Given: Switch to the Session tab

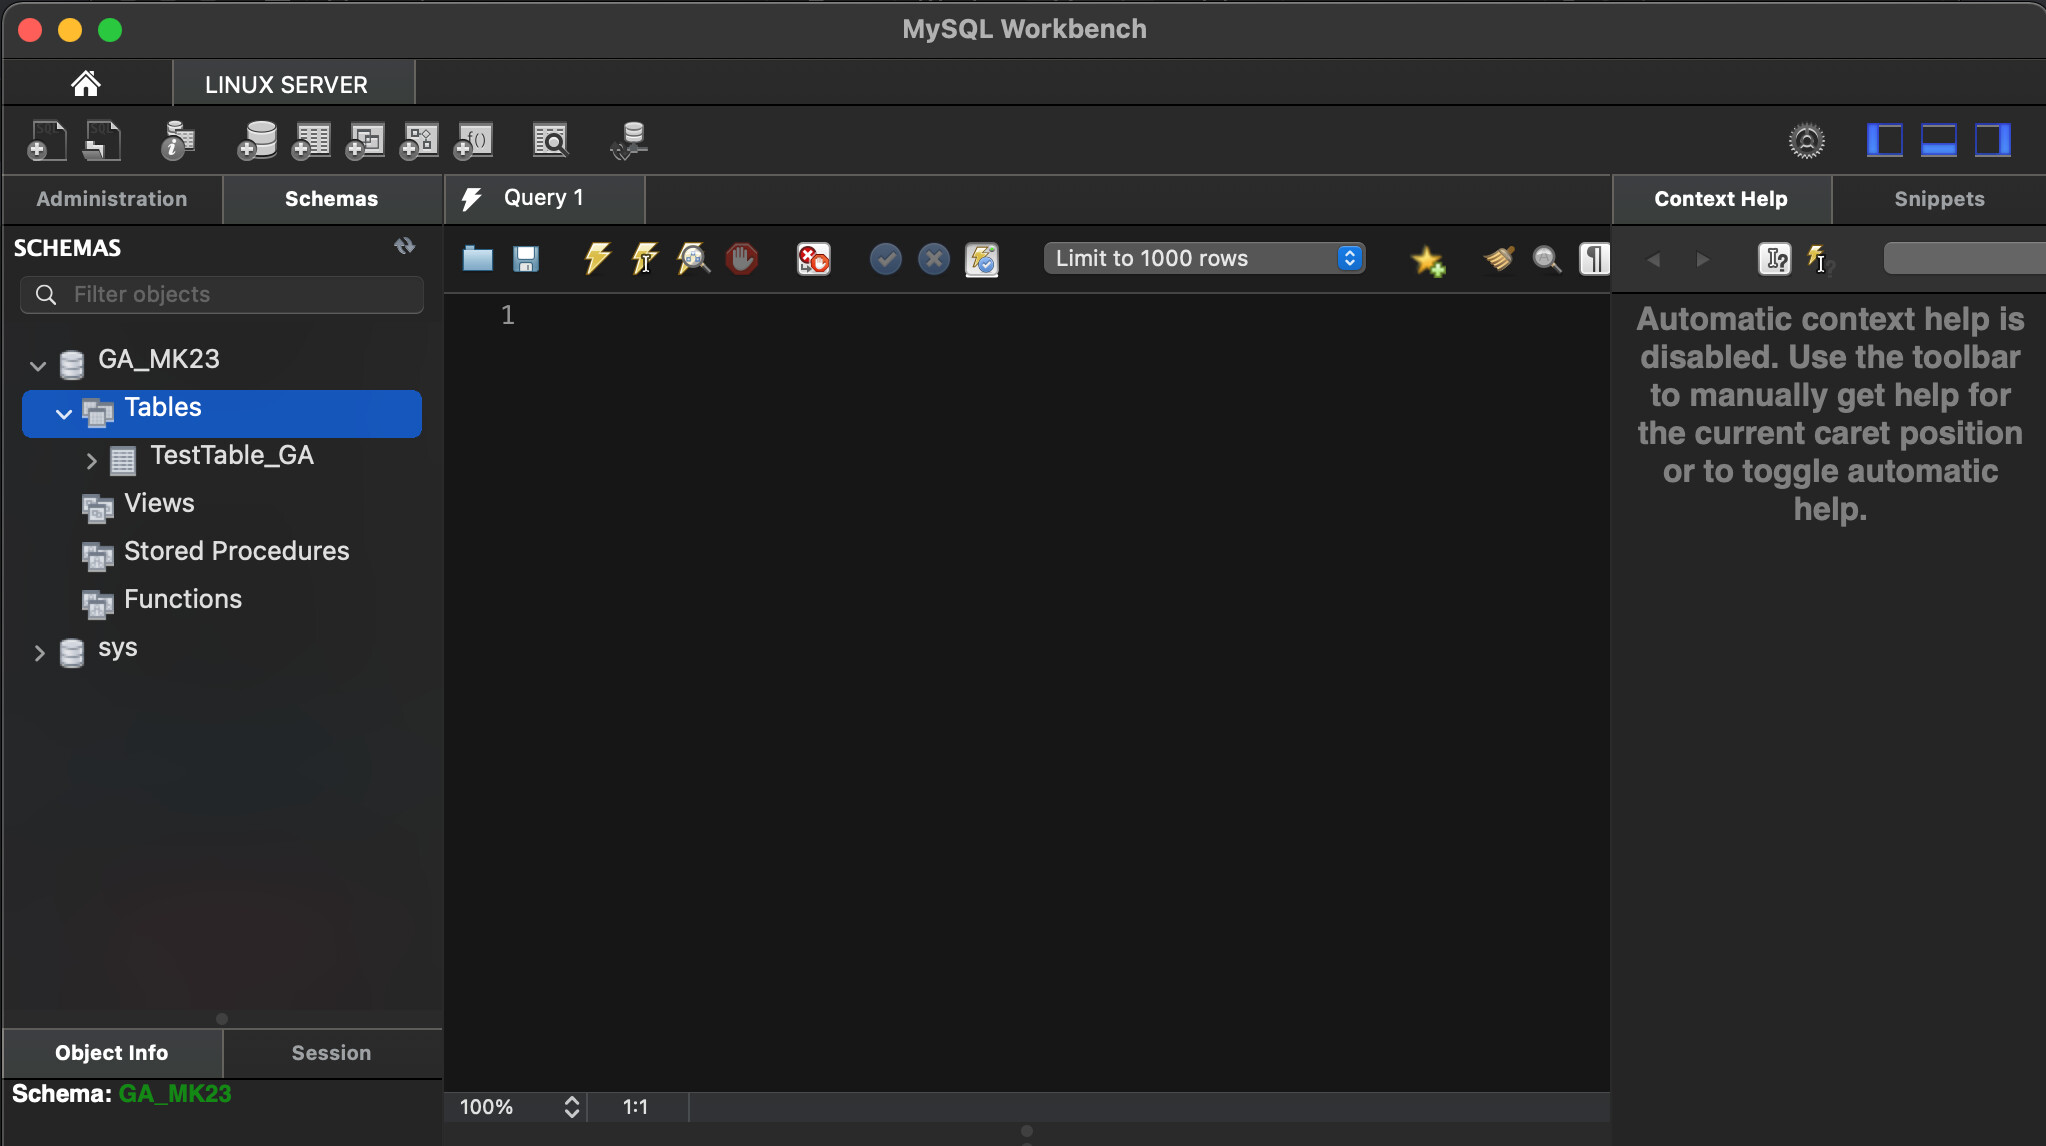Looking at the screenshot, I should (331, 1053).
